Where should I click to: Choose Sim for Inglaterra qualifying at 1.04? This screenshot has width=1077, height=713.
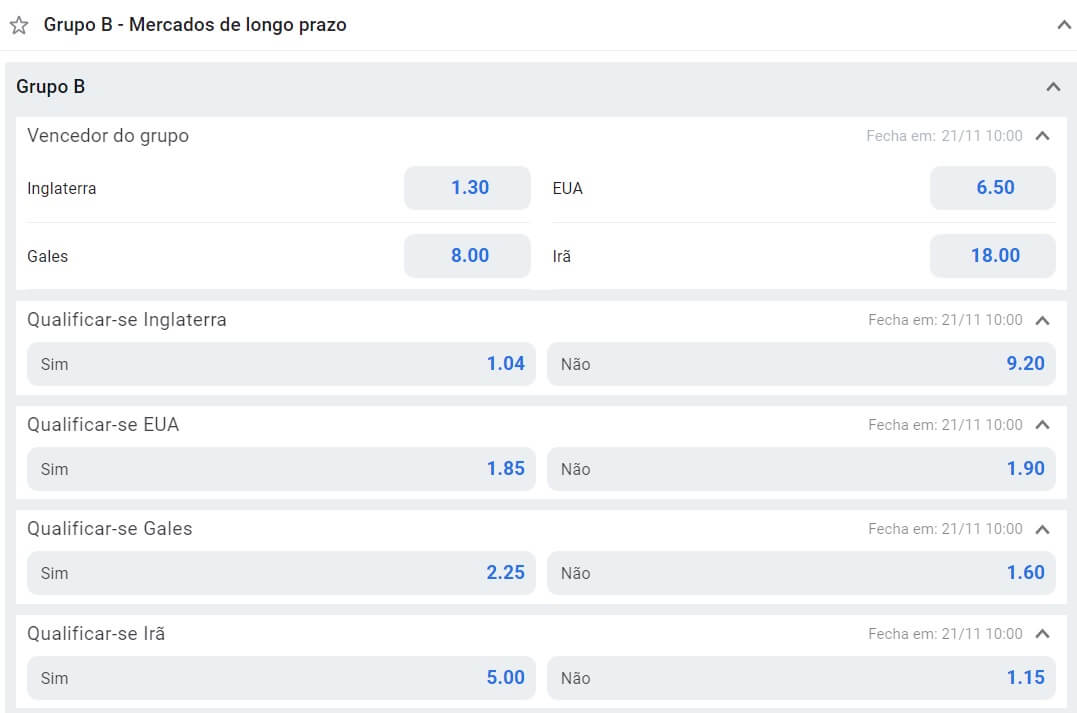281,364
